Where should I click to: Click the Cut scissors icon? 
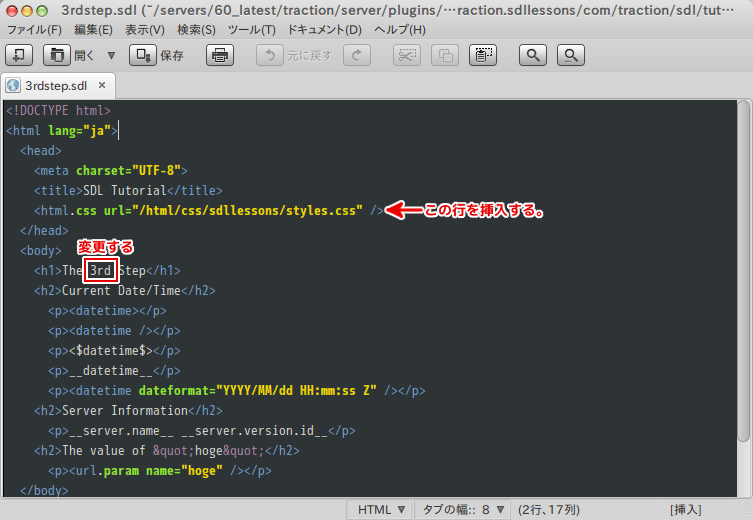click(407, 55)
